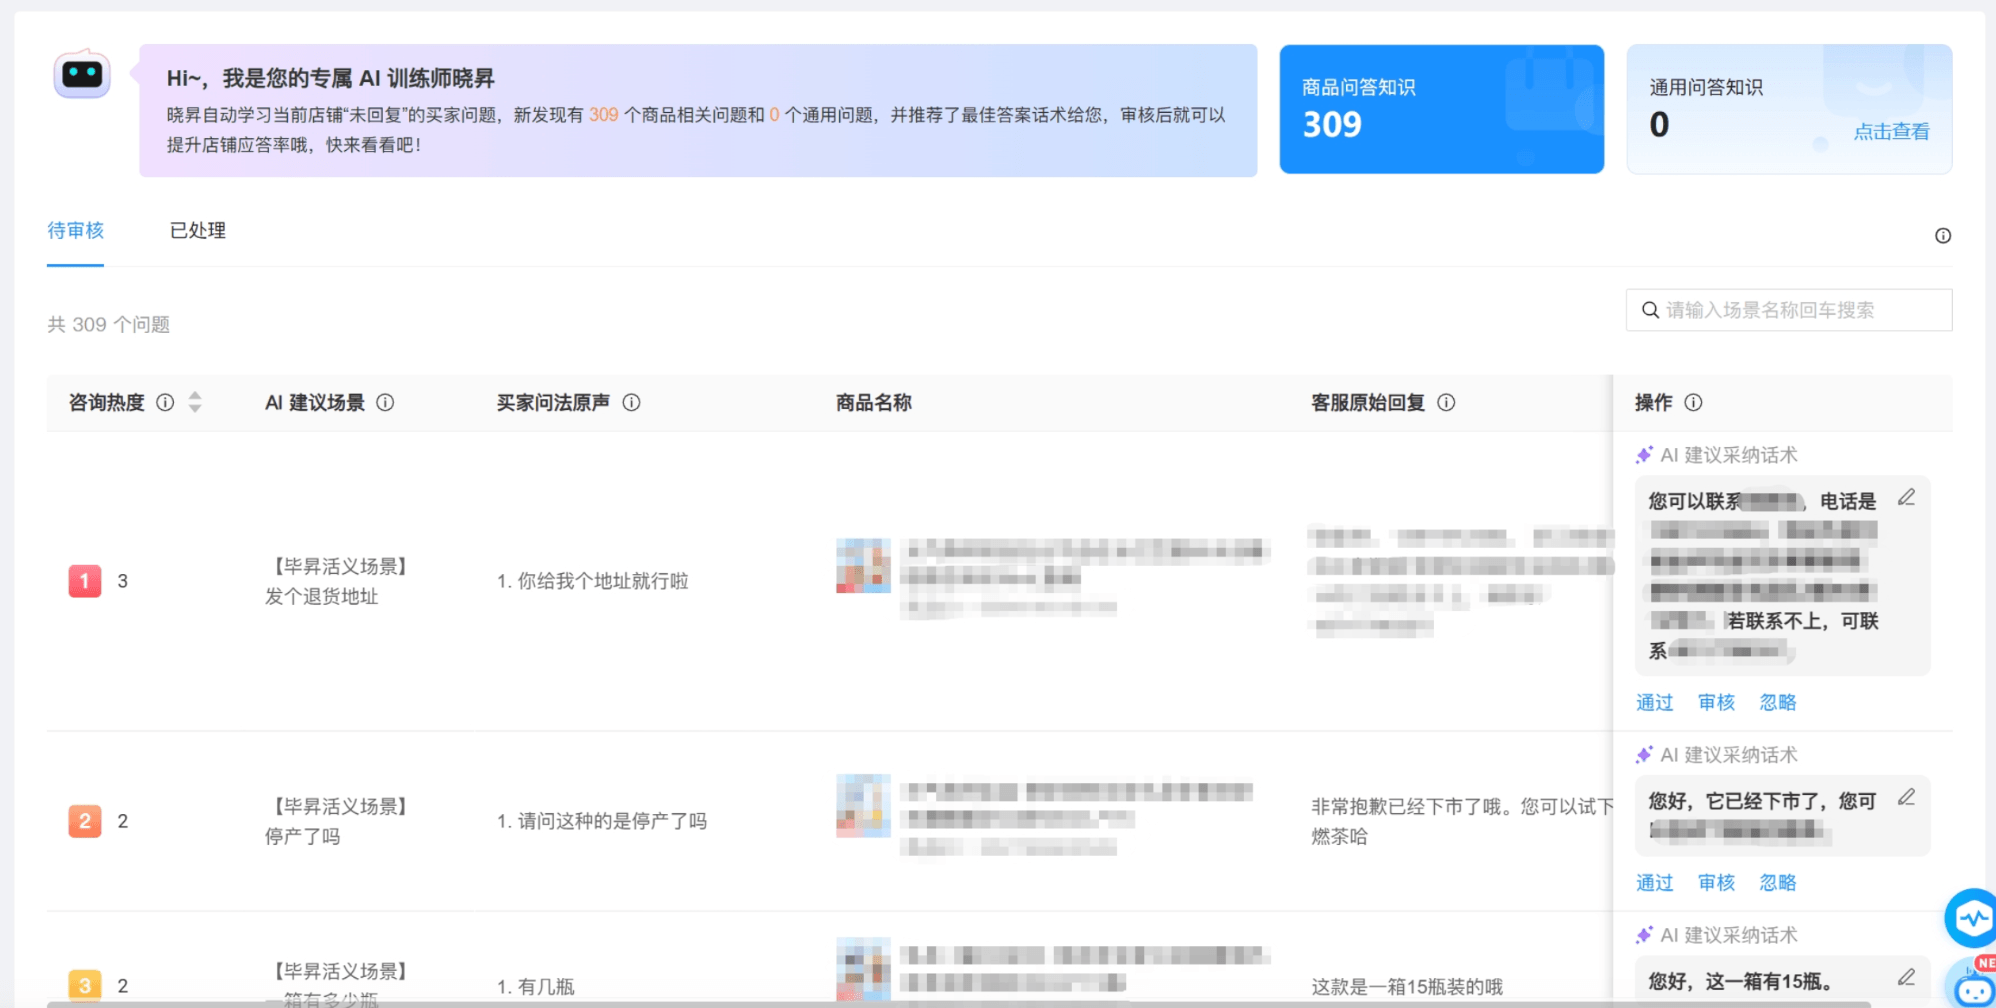Open the floating chat robot with NEW badge
This screenshot has height=1008, width=1996.
click(1972, 984)
